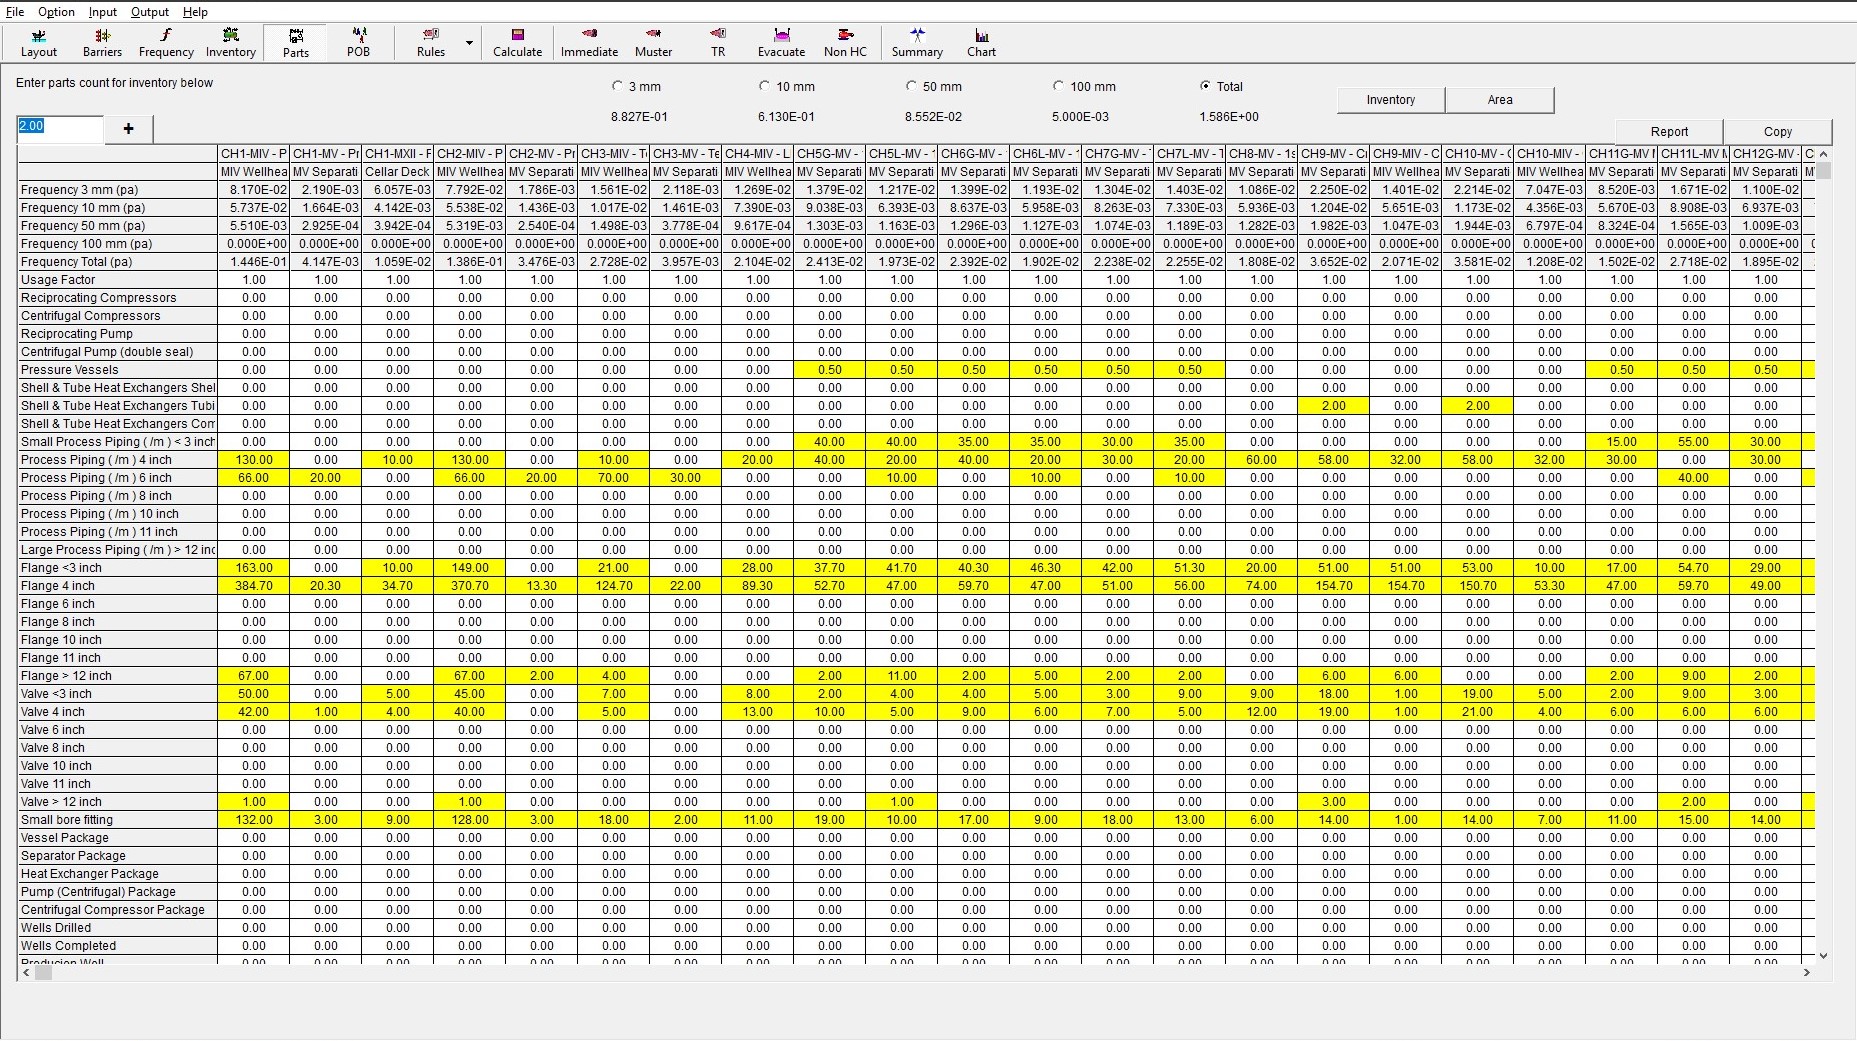Screen dimensions: 1857x1041
Task: Select the 3 mm radio button
Action: (x=617, y=86)
